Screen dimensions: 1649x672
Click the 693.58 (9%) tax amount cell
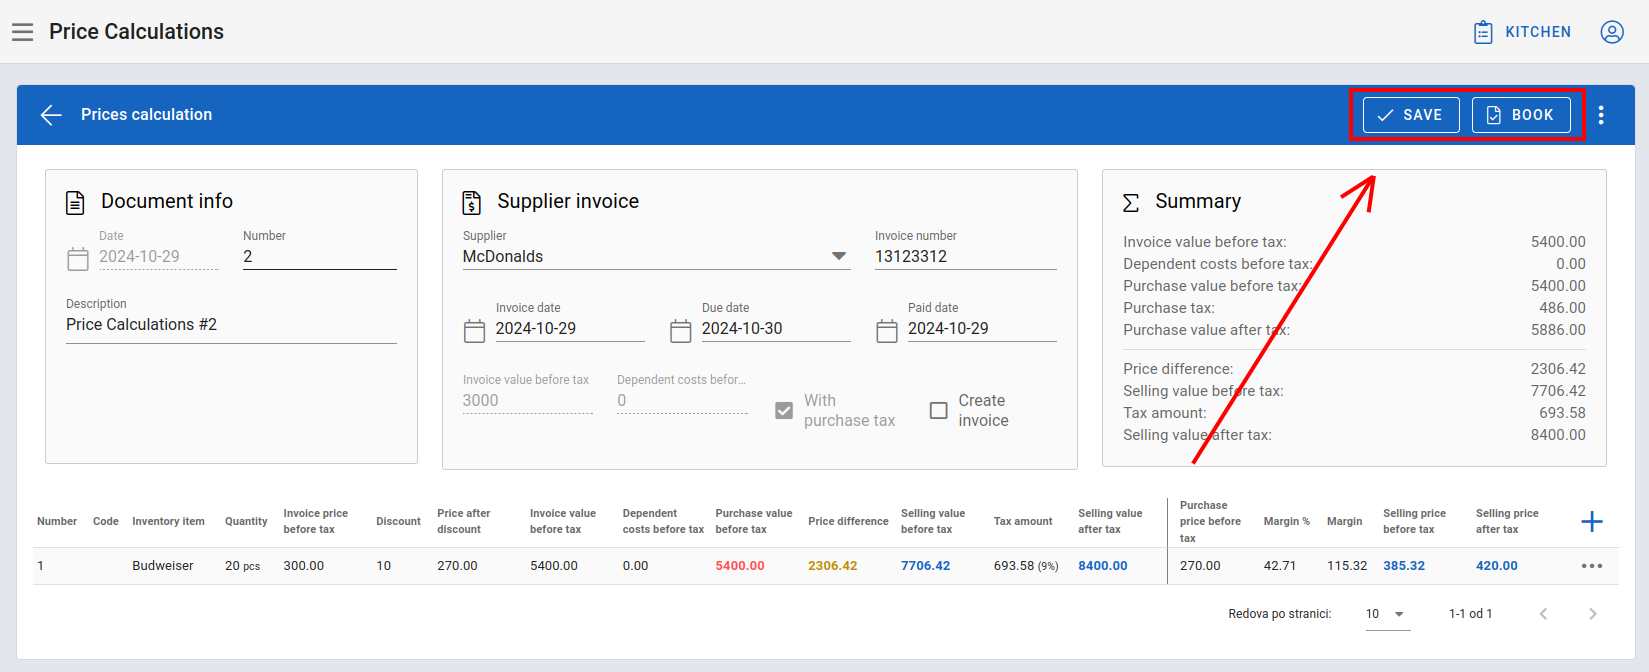(x=1026, y=566)
